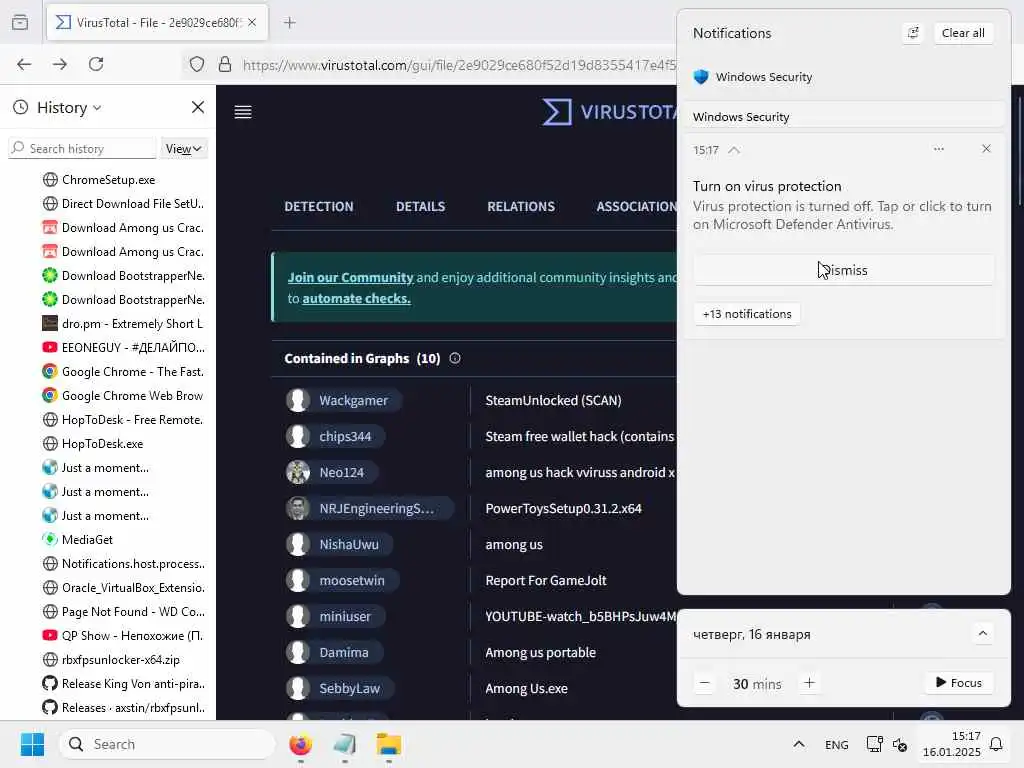Open a new tab with plus icon
Screen dimensions: 1024x768
(x=290, y=23)
